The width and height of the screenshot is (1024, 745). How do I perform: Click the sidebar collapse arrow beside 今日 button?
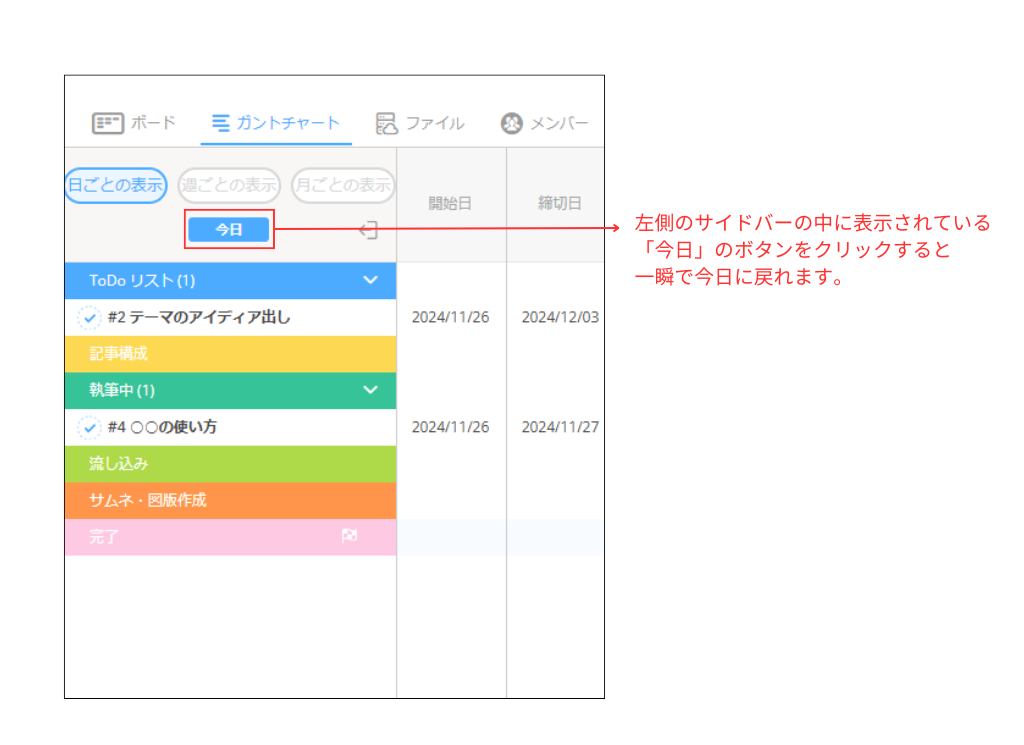[x=368, y=229]
